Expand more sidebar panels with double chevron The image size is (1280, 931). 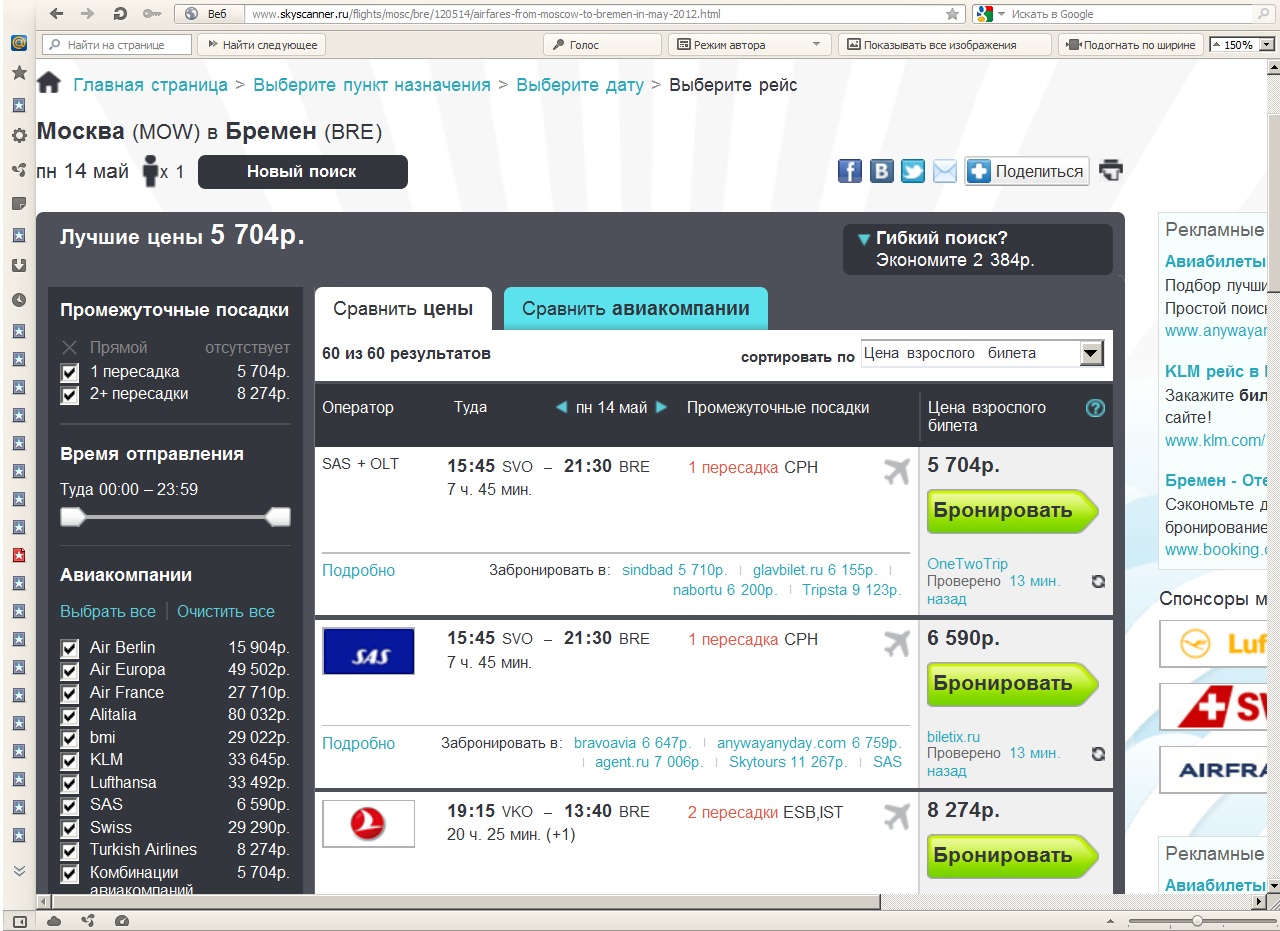[x=18, y=871]
